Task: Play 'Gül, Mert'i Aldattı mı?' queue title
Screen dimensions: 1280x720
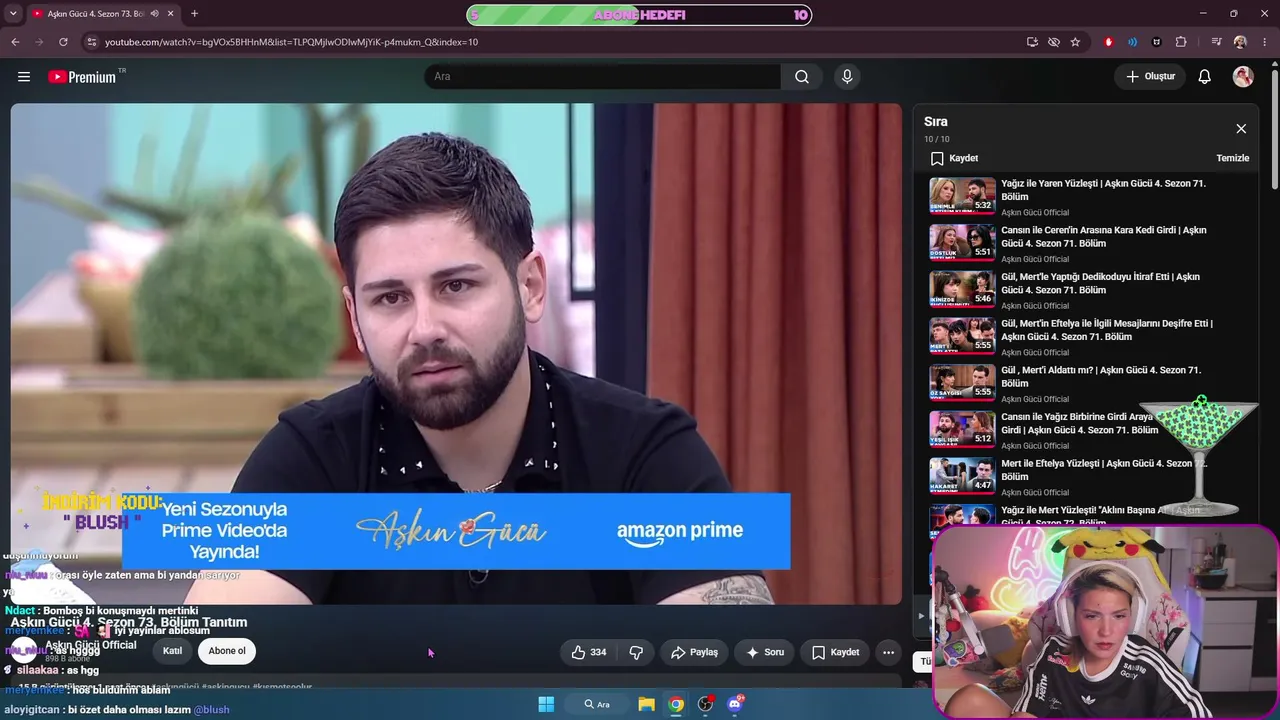Action: point(1101,377)
